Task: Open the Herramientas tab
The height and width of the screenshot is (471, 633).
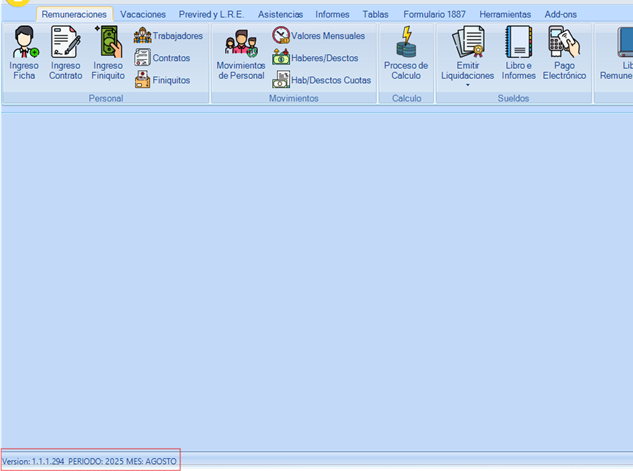Action: [x=505, y=15]
